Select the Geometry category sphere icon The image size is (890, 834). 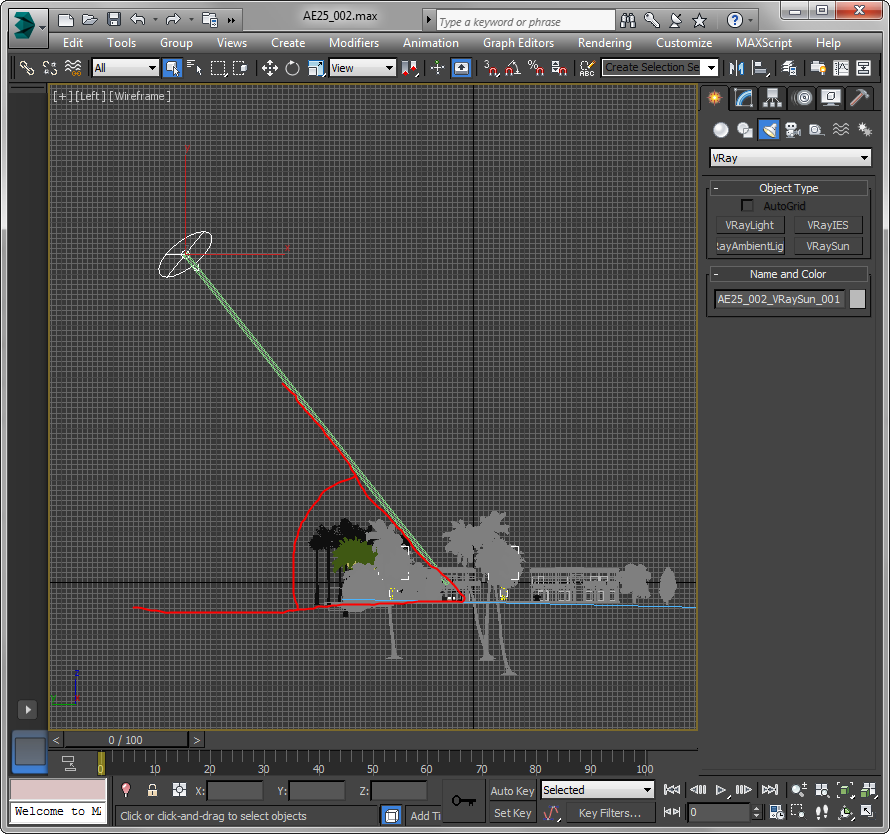pos(720,130)
